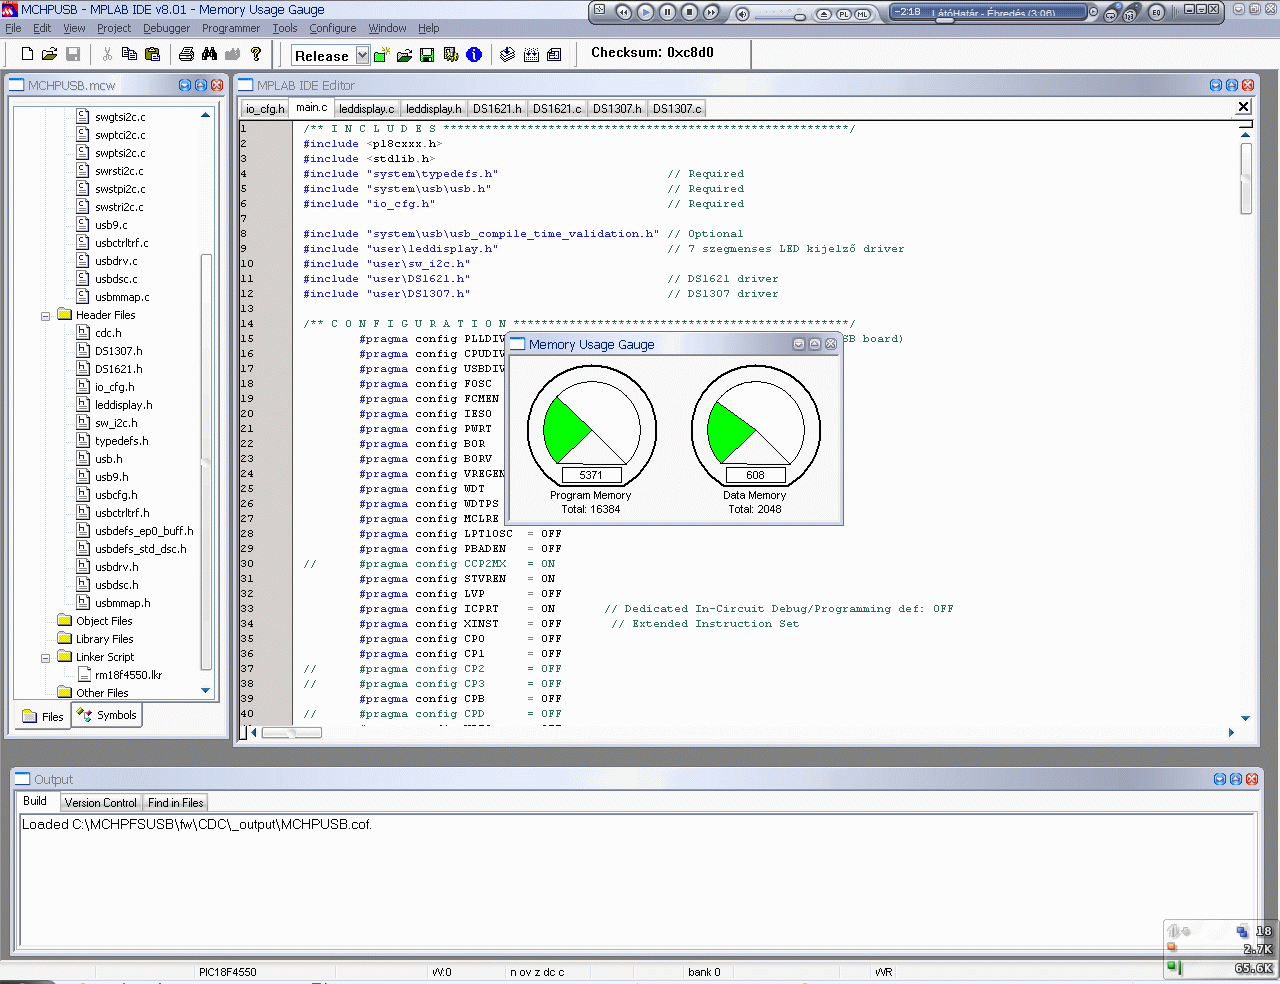Click the Copy toolbar icon

click(129, 54)
